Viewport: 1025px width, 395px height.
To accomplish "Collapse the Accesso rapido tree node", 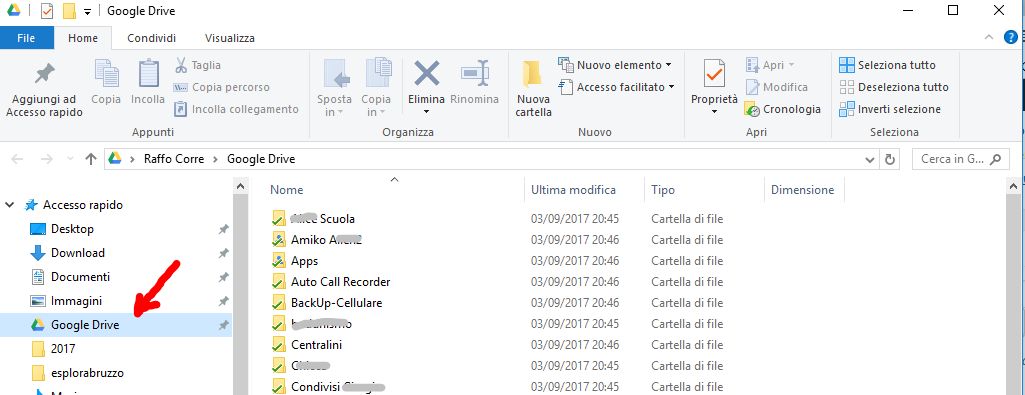I will [x=10, y=205].
